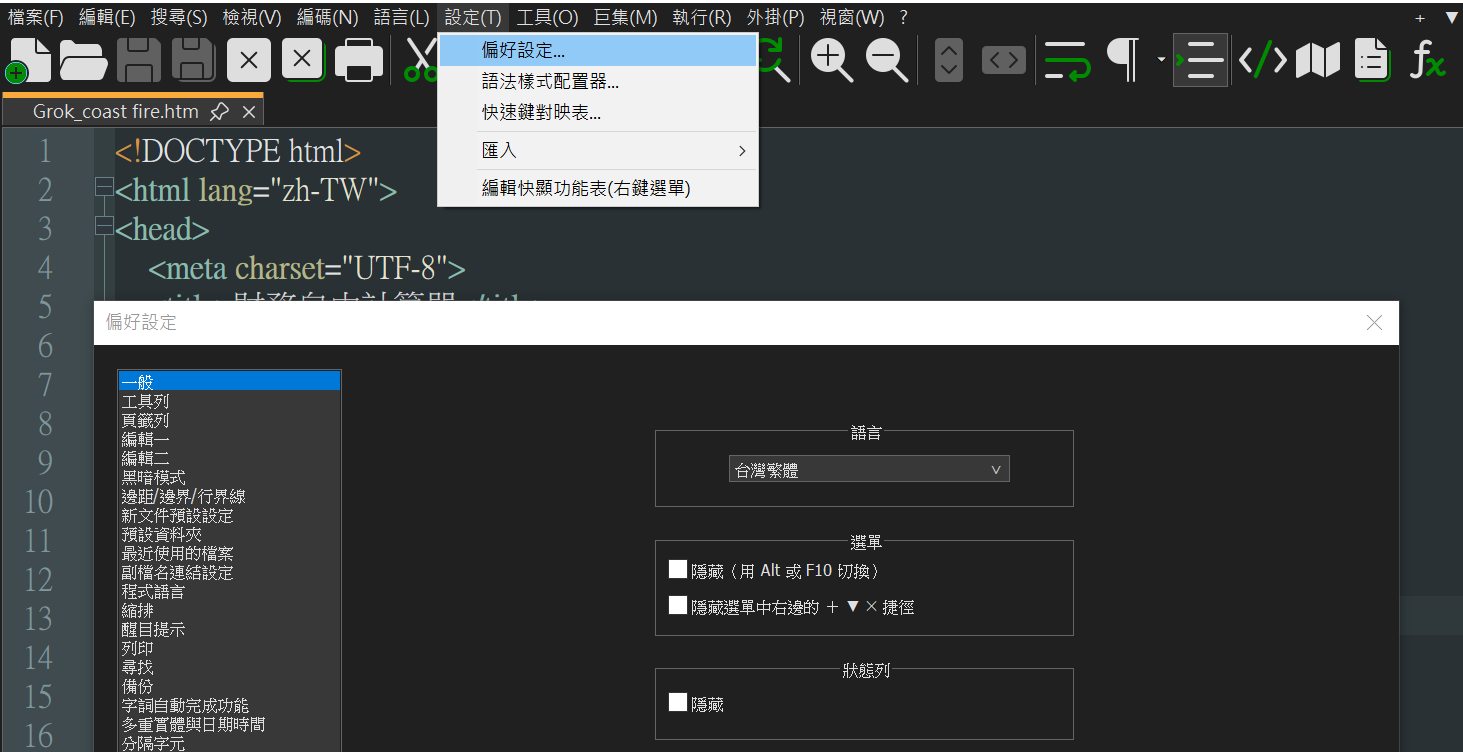The width and height of the screenshot is (1463, 752).
Task: Click the Open file folder icon
Action: pos(84,60)
